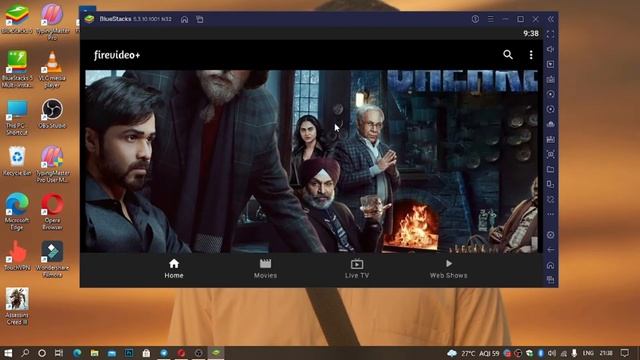
Task: Open the Windows Start menu
Action: pos(8,353)
